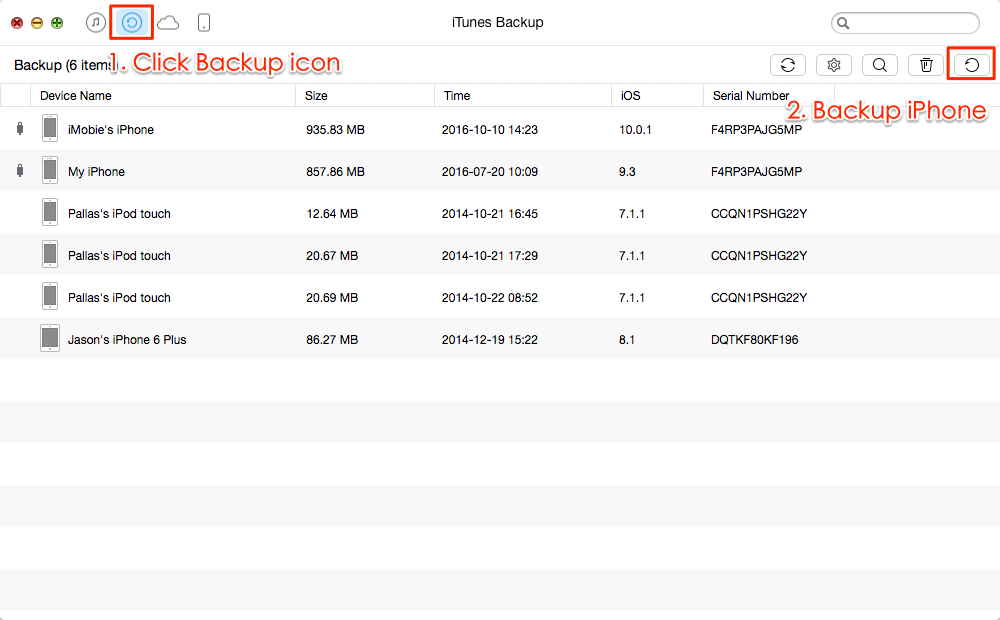Screen dimensions: 1000x620
Task: Click the iTunes Backup window title
Action: click(x=497, y=22)
